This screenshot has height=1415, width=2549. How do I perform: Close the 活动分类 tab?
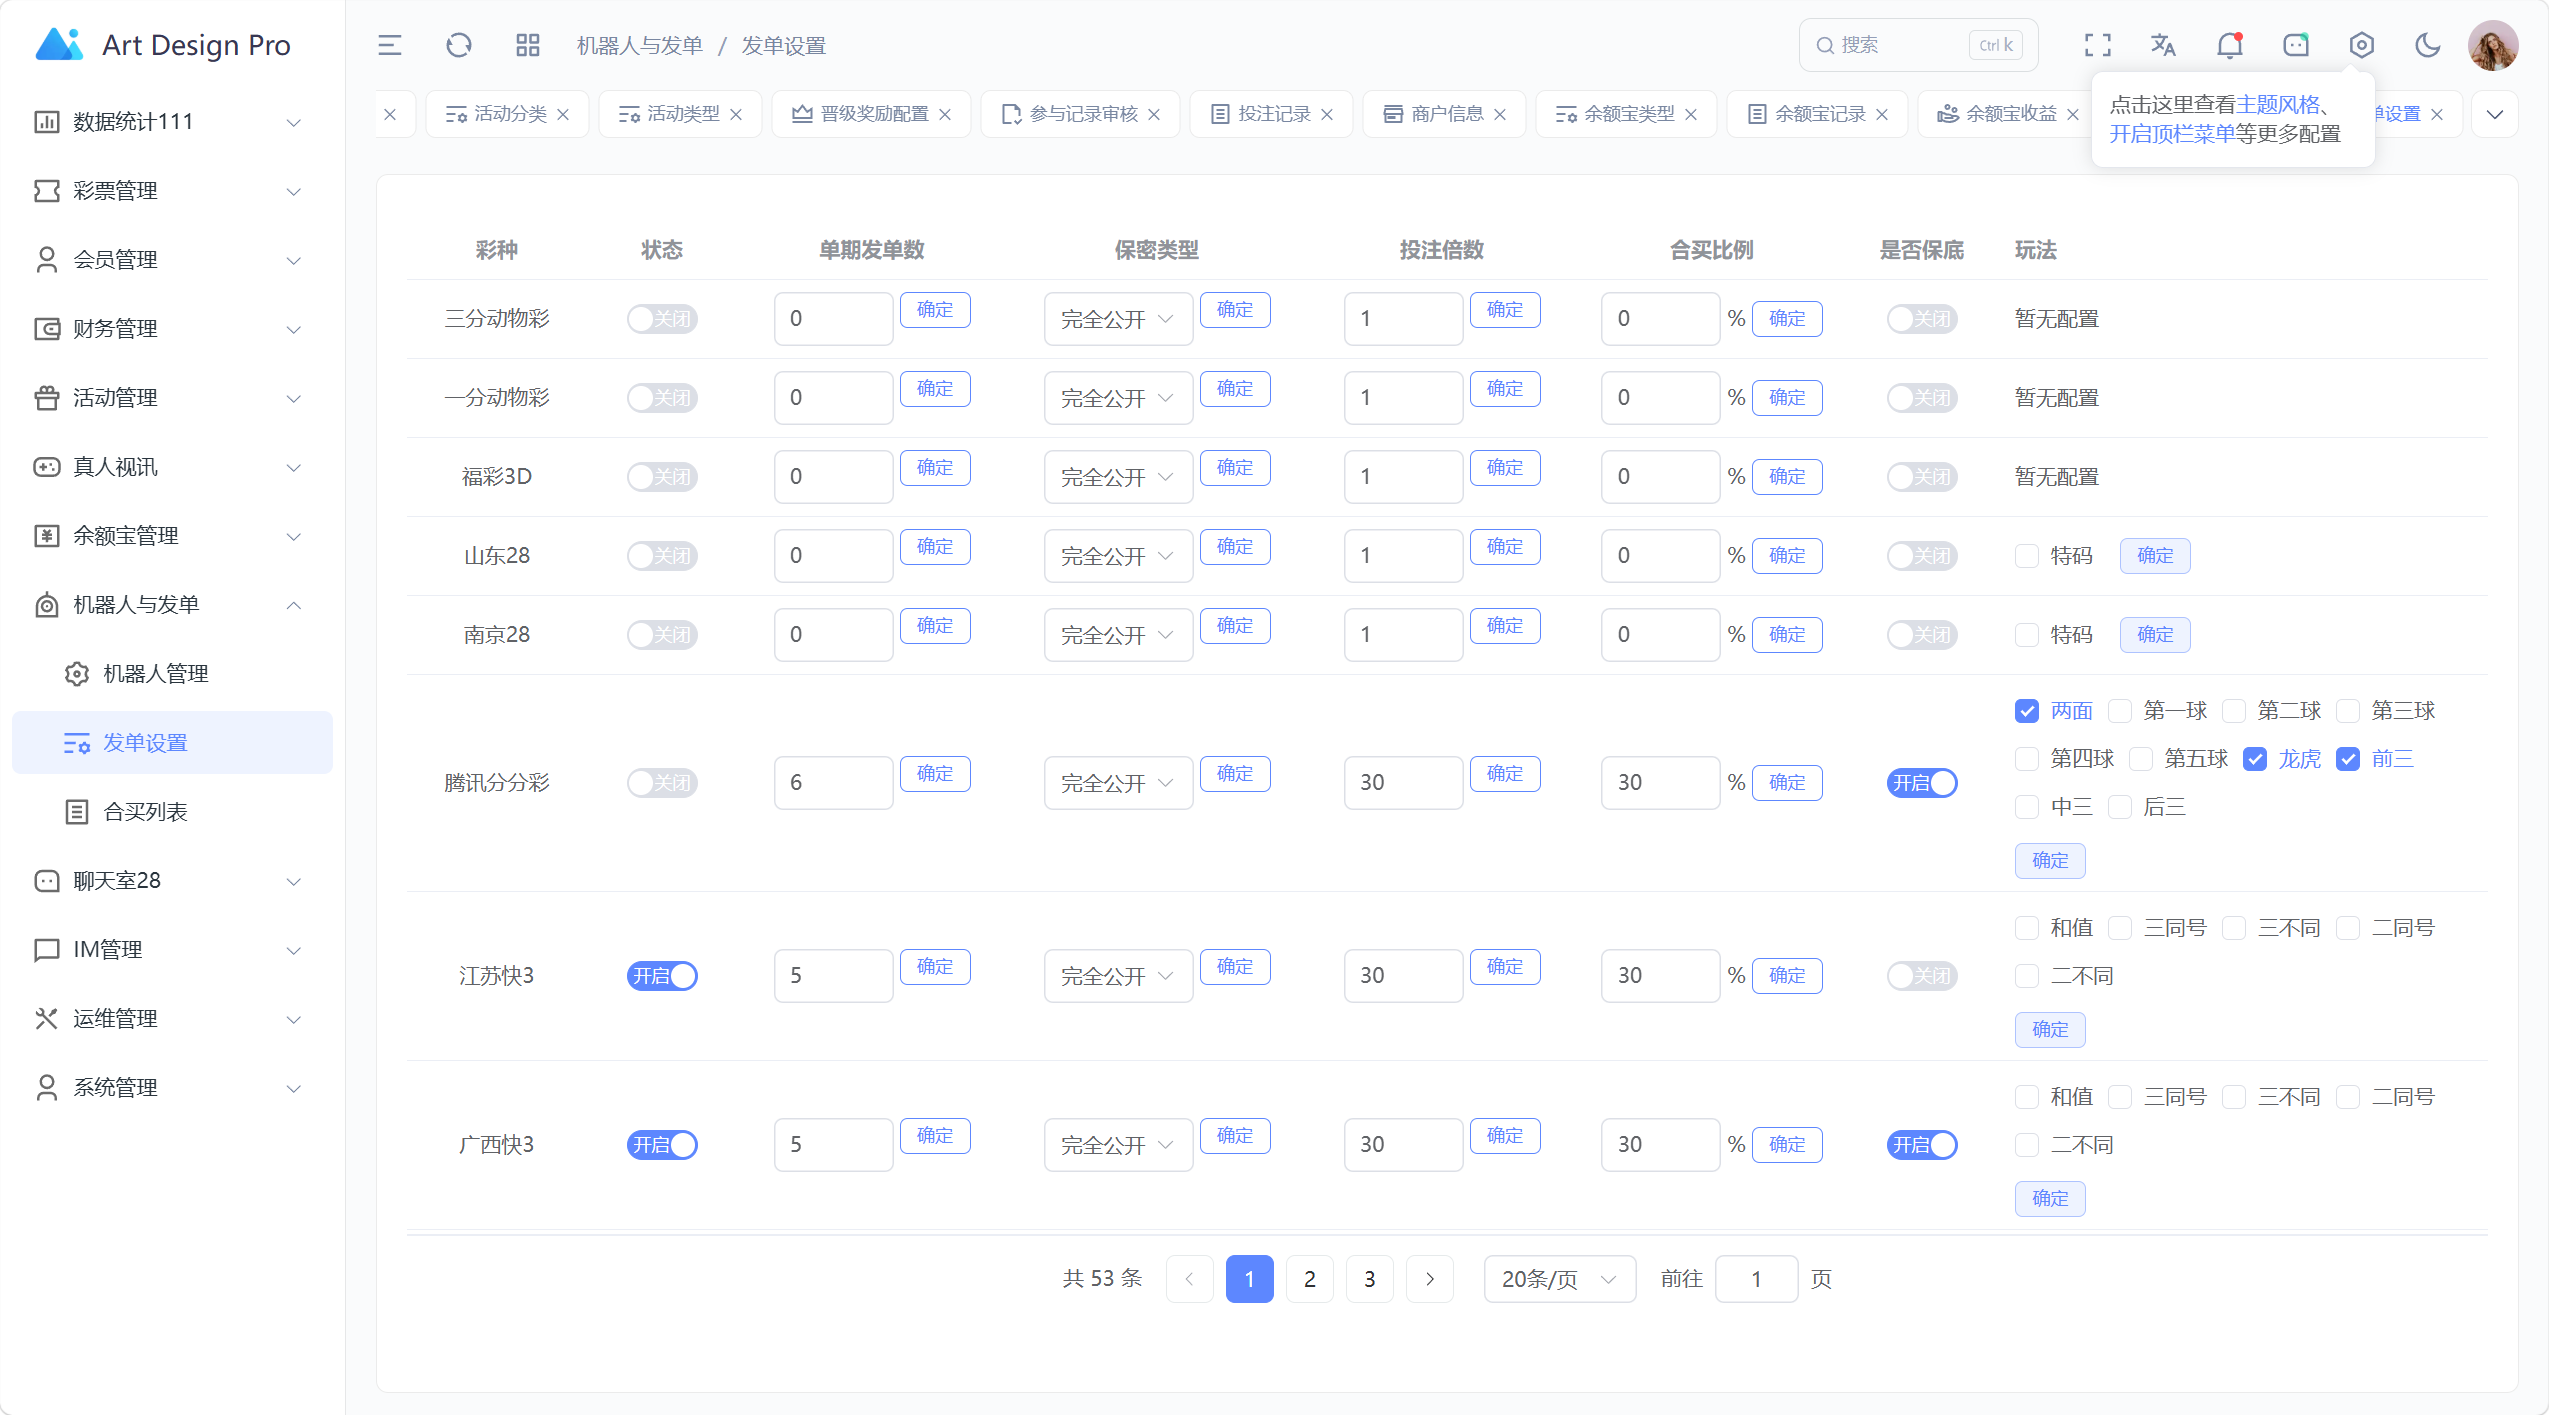pos(563,114)
